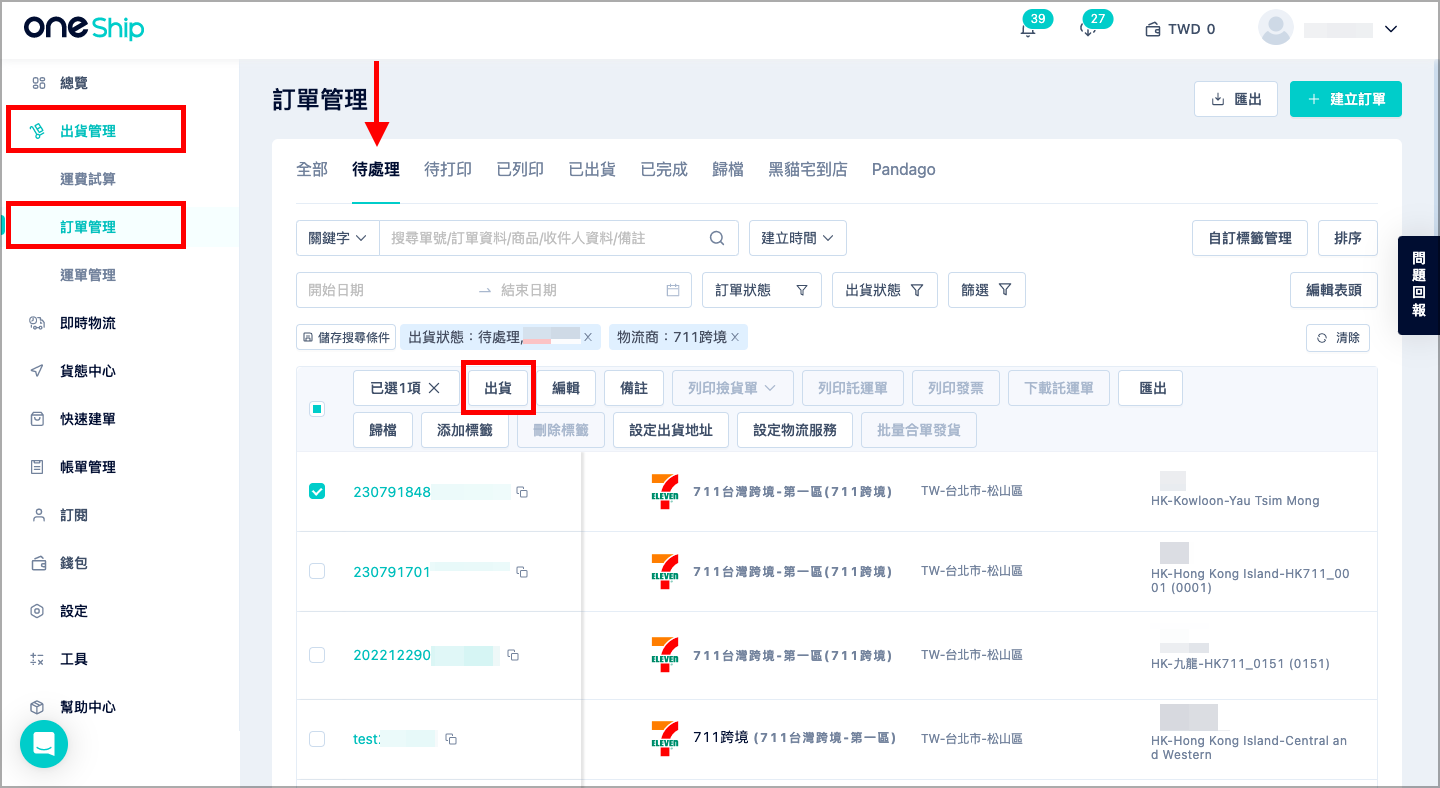
Task: Click the sync icon with badge 27
Action: tap(1088, 30)
